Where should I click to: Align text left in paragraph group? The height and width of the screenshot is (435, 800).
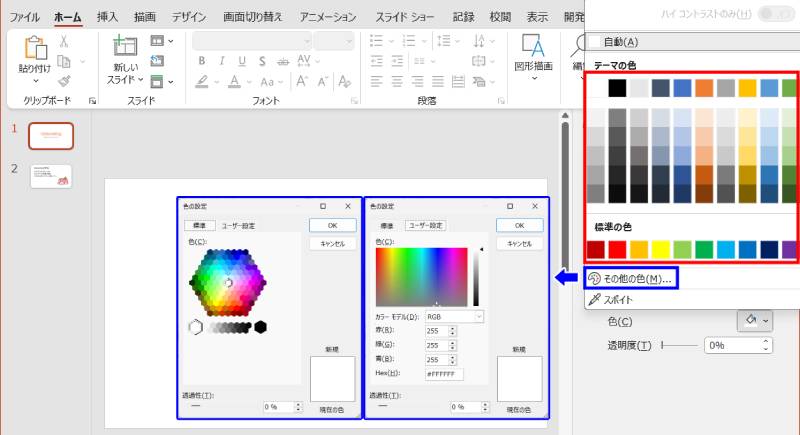tap(377, 82)
